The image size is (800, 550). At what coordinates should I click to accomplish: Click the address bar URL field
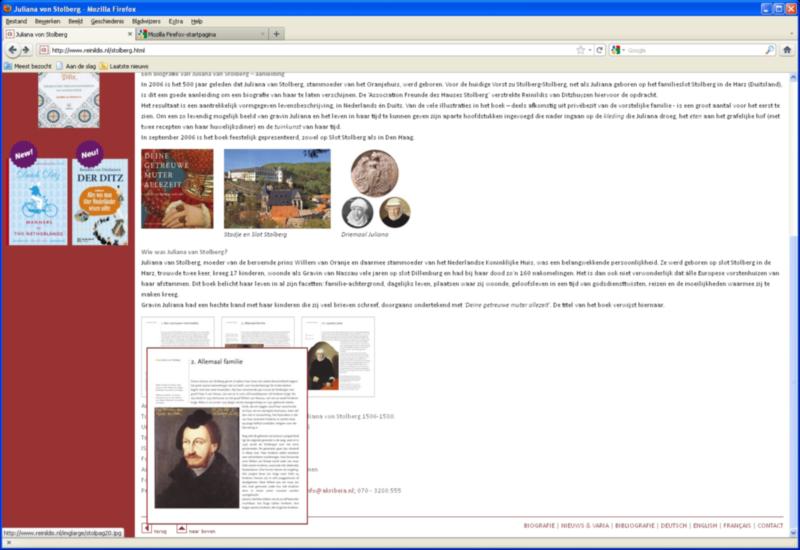tap(311, 50)
